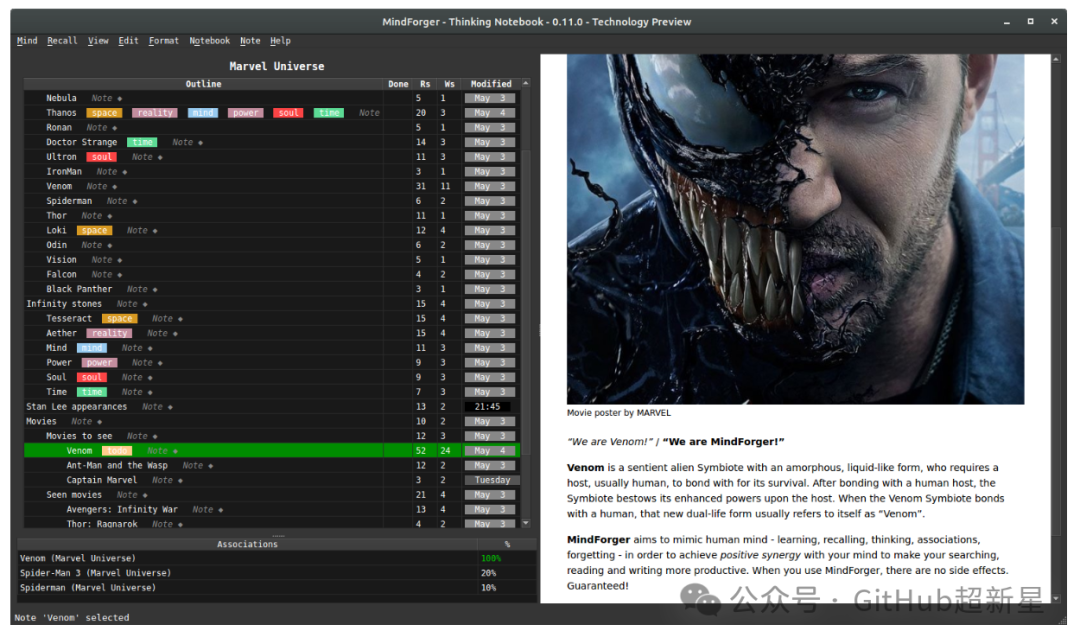Click the soul tag on Ultron

[x=102, y=157]
